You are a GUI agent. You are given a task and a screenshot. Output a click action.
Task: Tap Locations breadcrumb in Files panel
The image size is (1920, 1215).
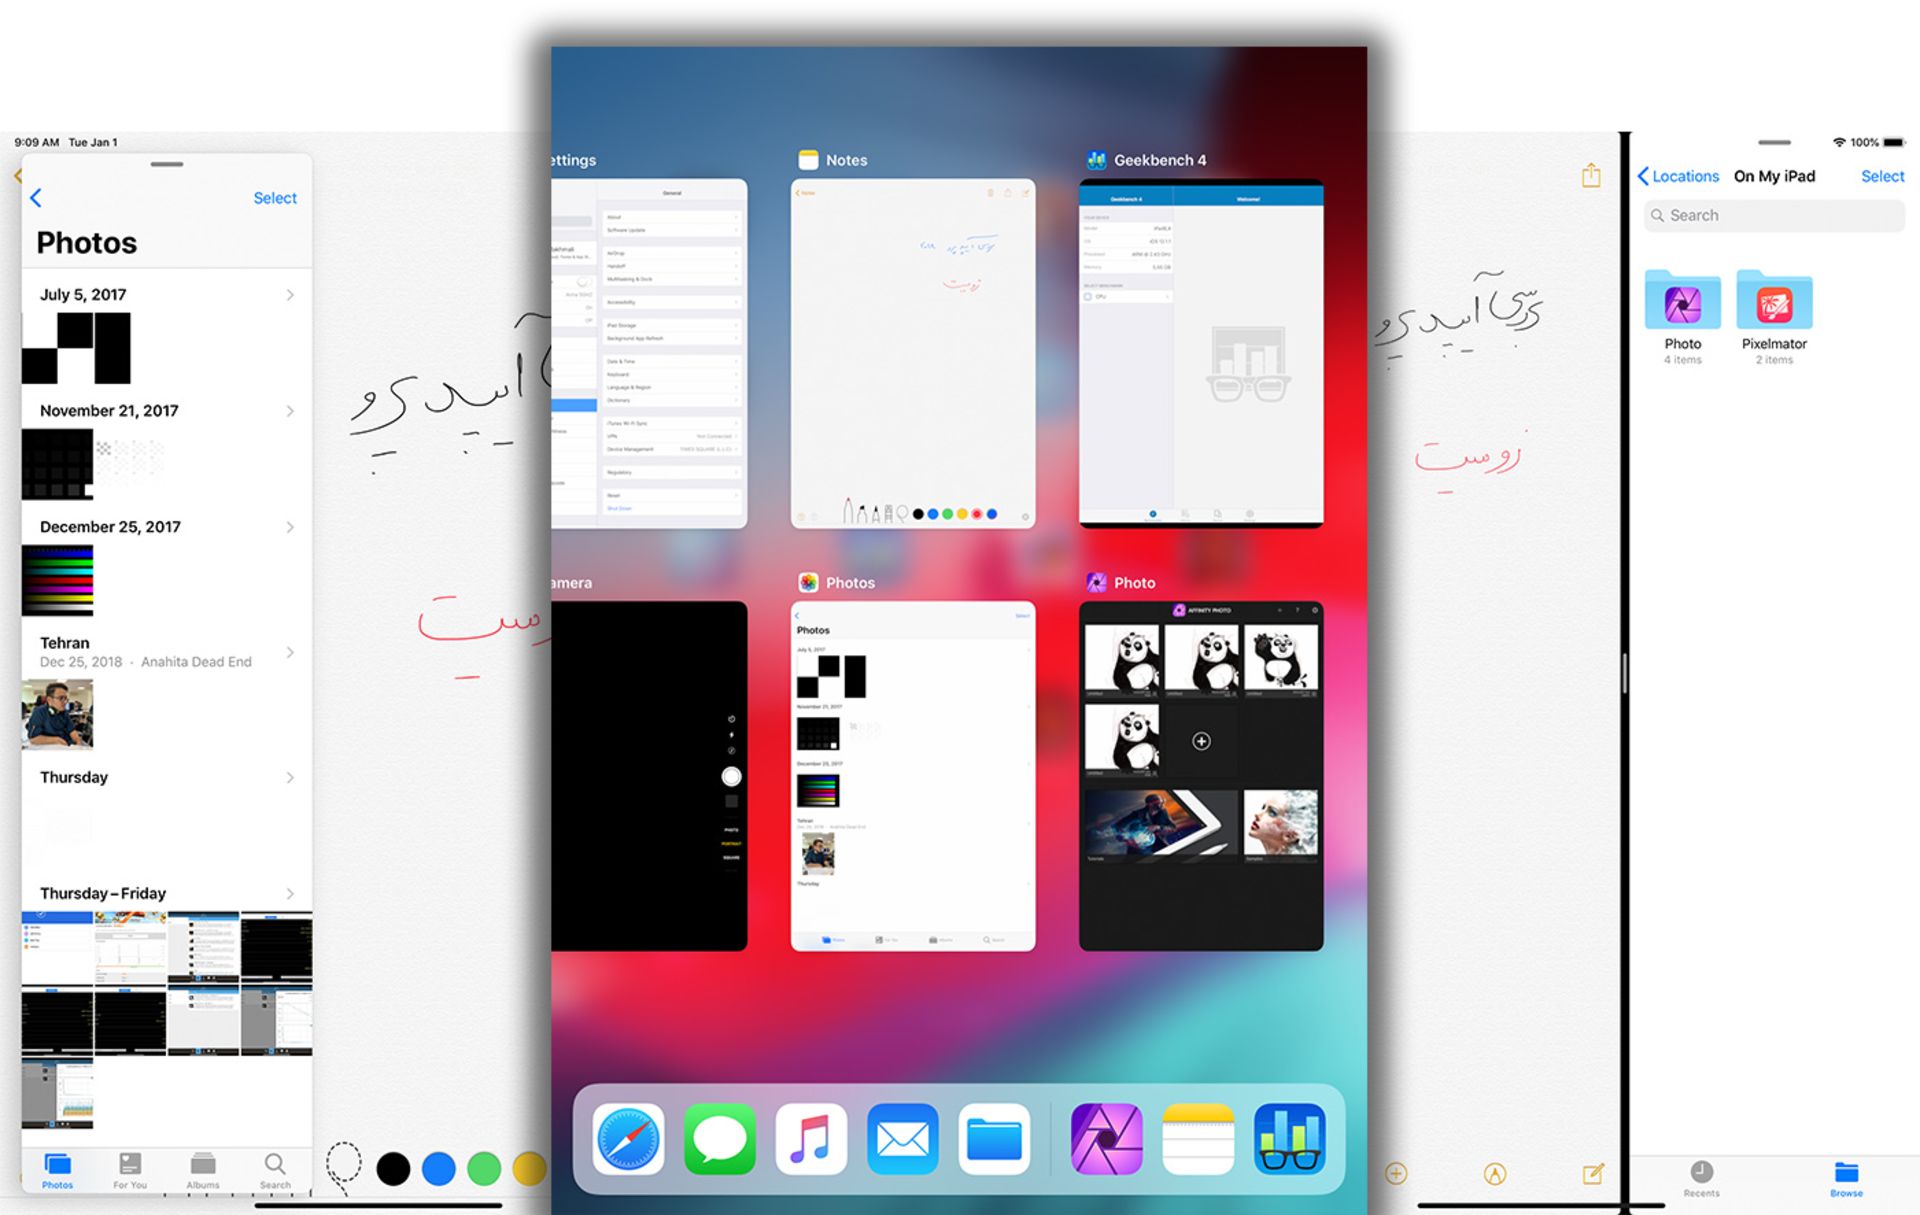click(1679, 176)
